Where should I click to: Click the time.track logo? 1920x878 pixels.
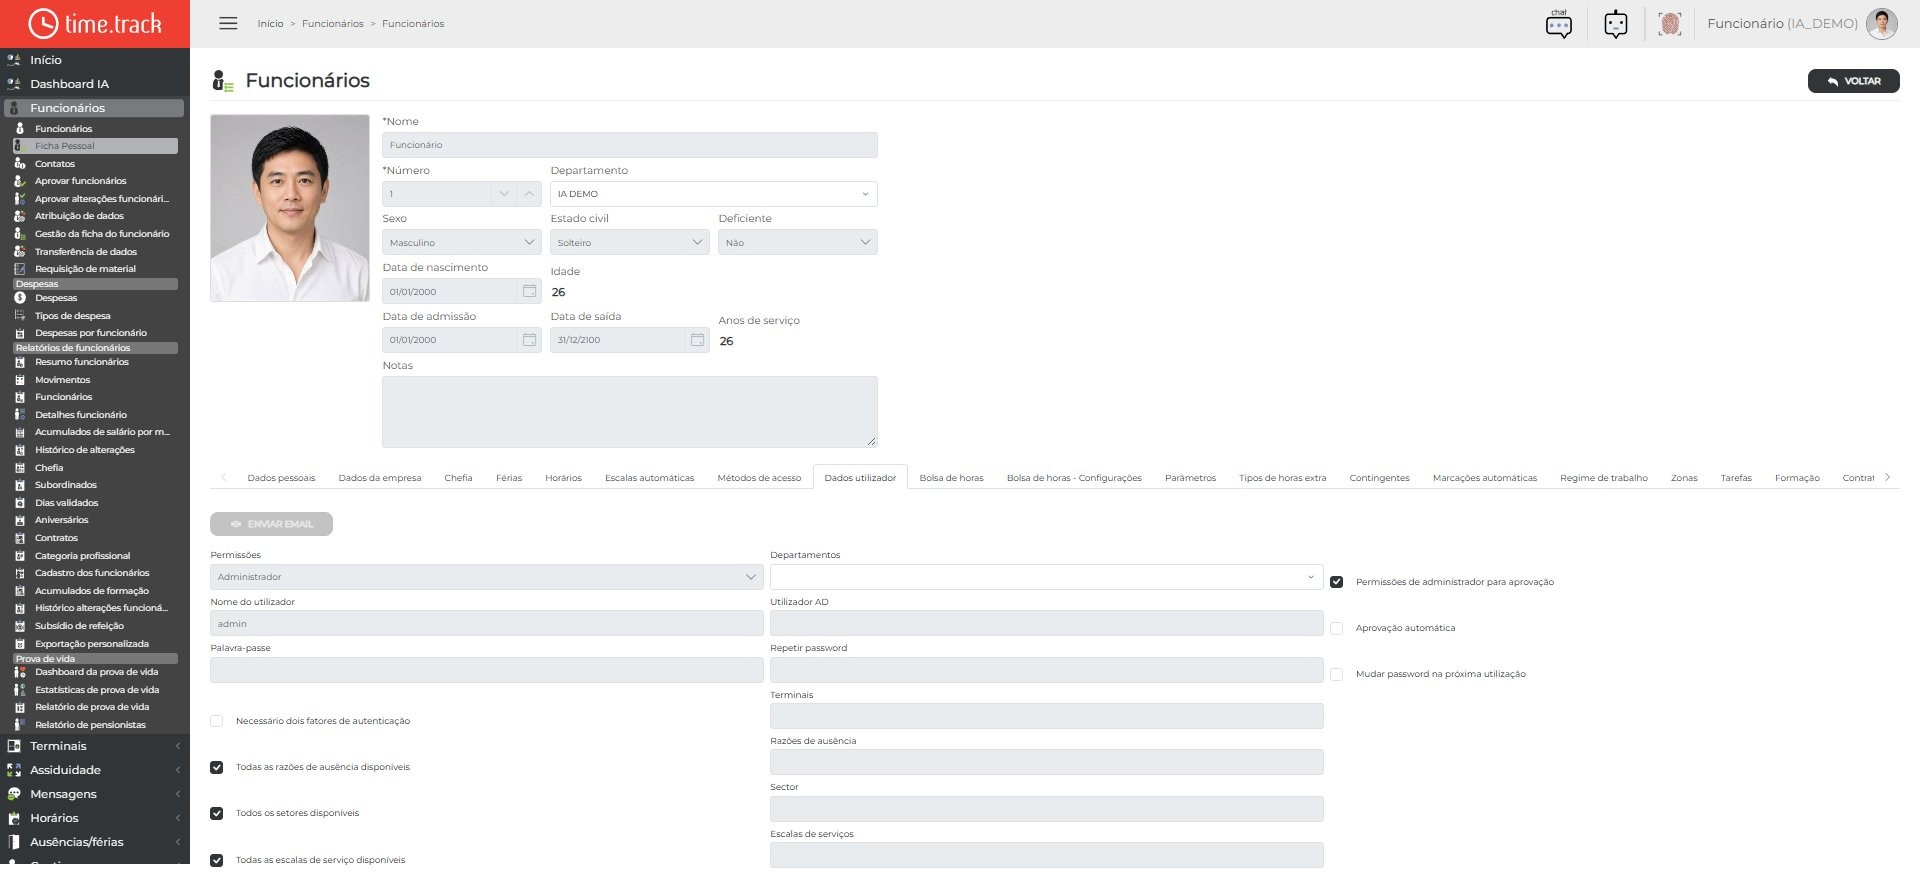[x=95, y=24]
